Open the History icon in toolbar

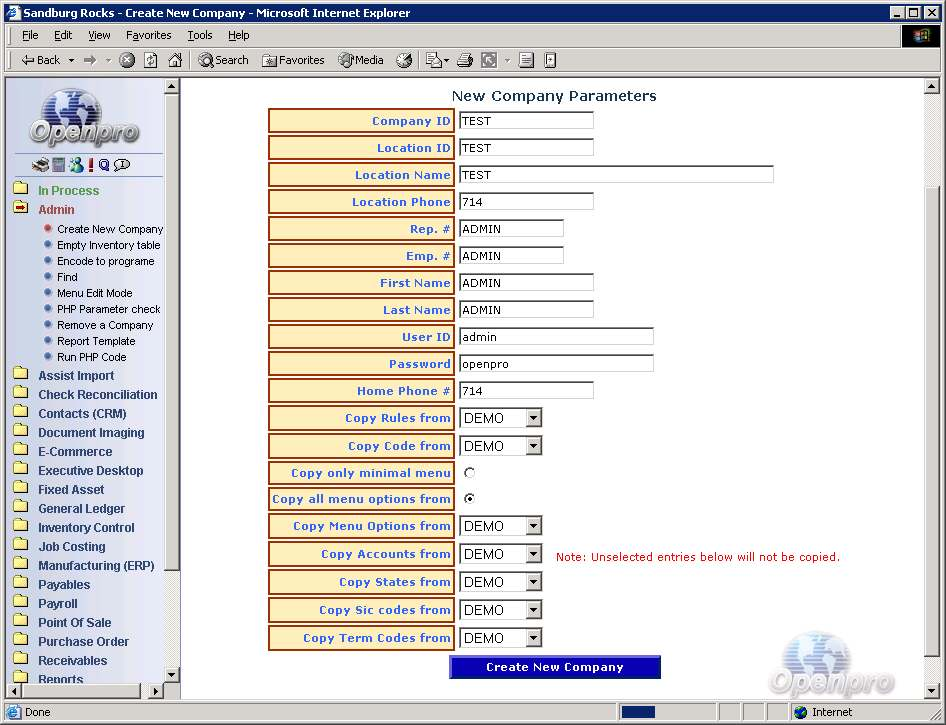tap(404, 60)
